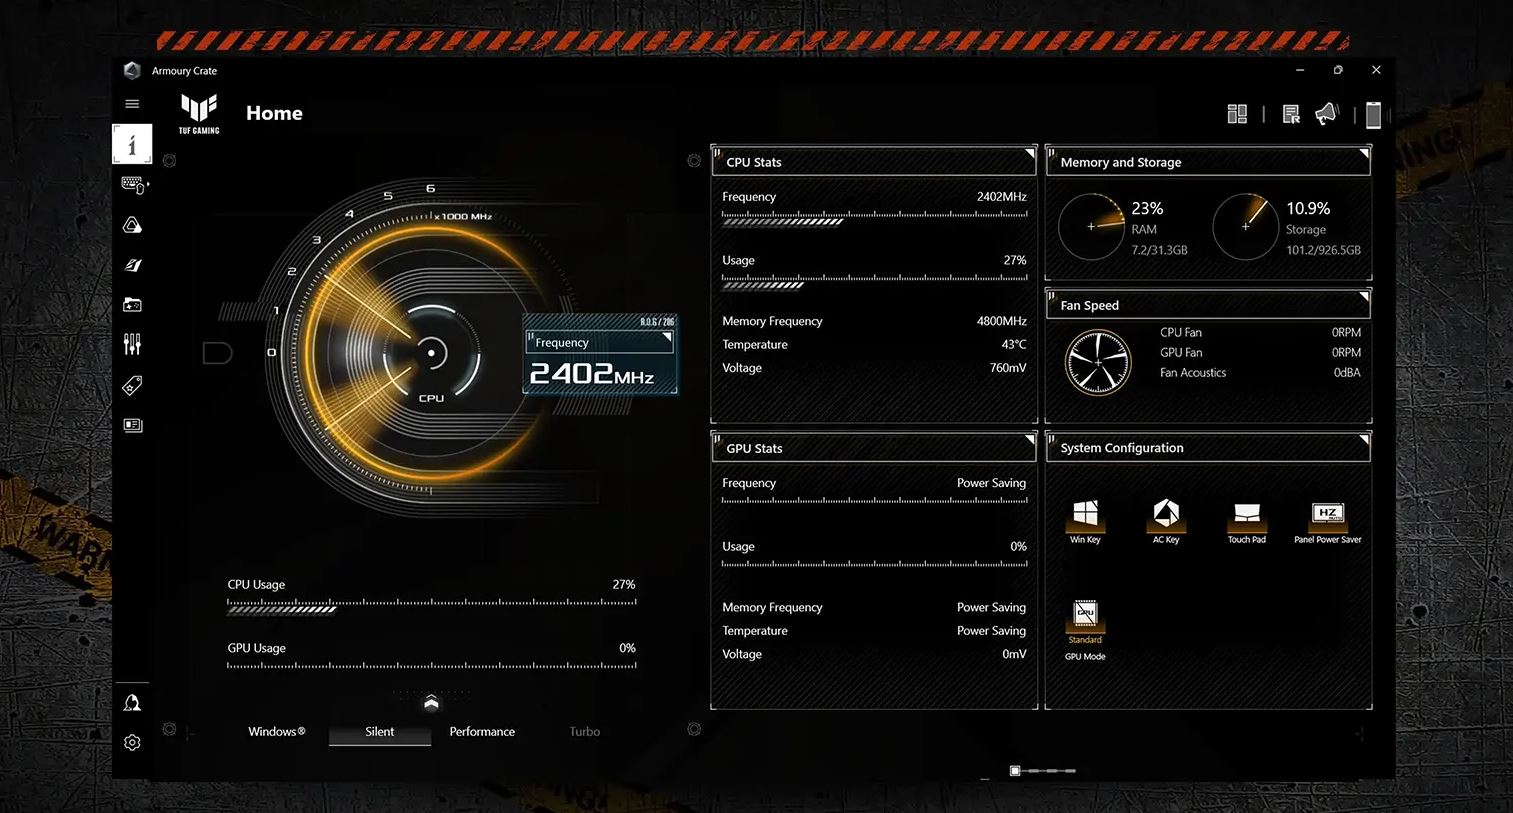Open the Game Library folder icon
Image resolution: width=1513 pixels, height=813 pixels.
coord(132,305)
